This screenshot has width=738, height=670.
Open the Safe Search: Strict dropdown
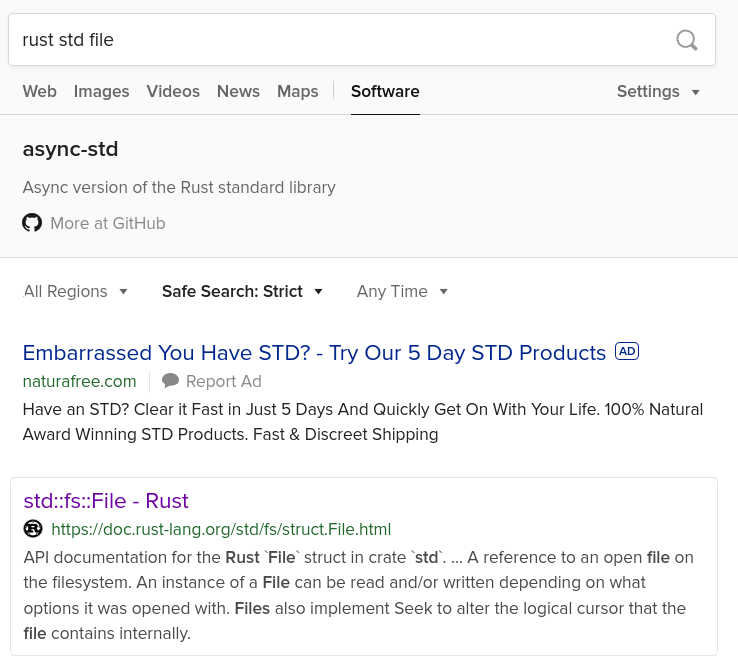242,291
